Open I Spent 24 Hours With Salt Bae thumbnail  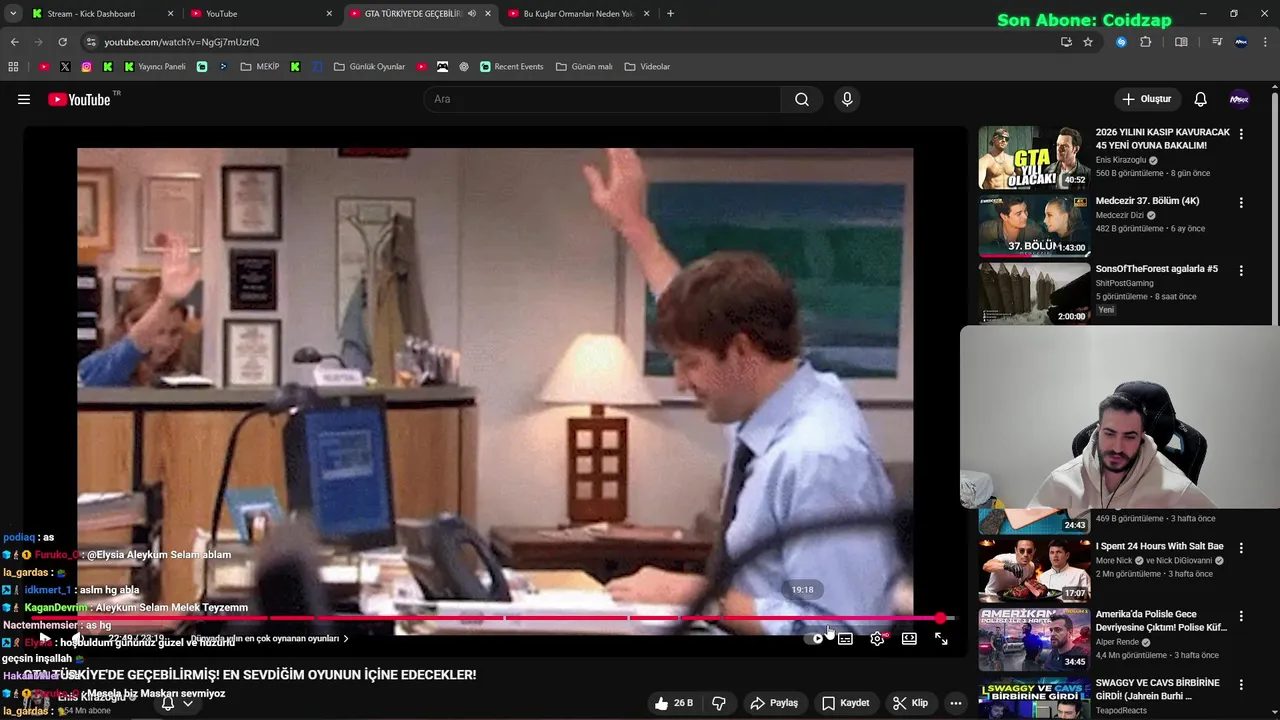[1034, 571]
